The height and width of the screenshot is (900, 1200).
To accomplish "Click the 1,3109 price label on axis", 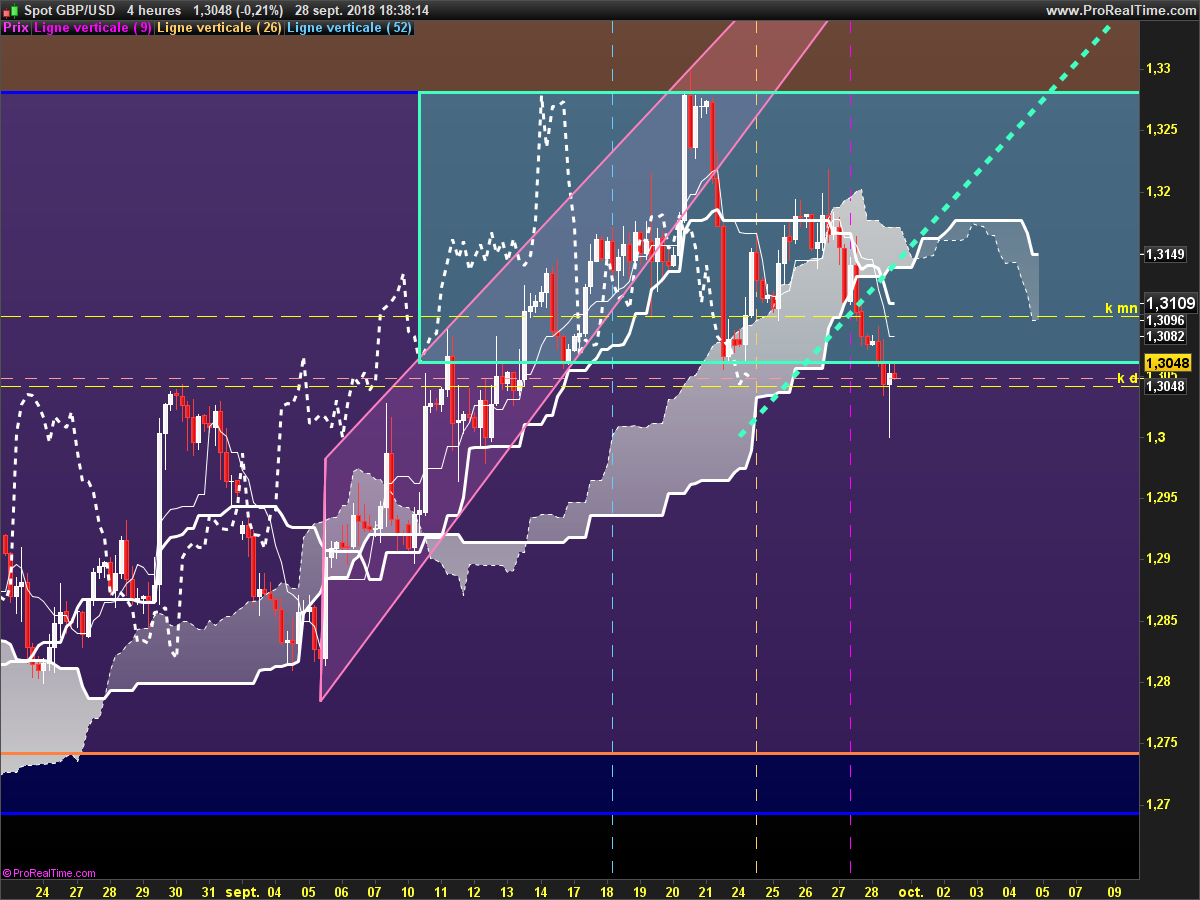I will (x=1171, y=303).
